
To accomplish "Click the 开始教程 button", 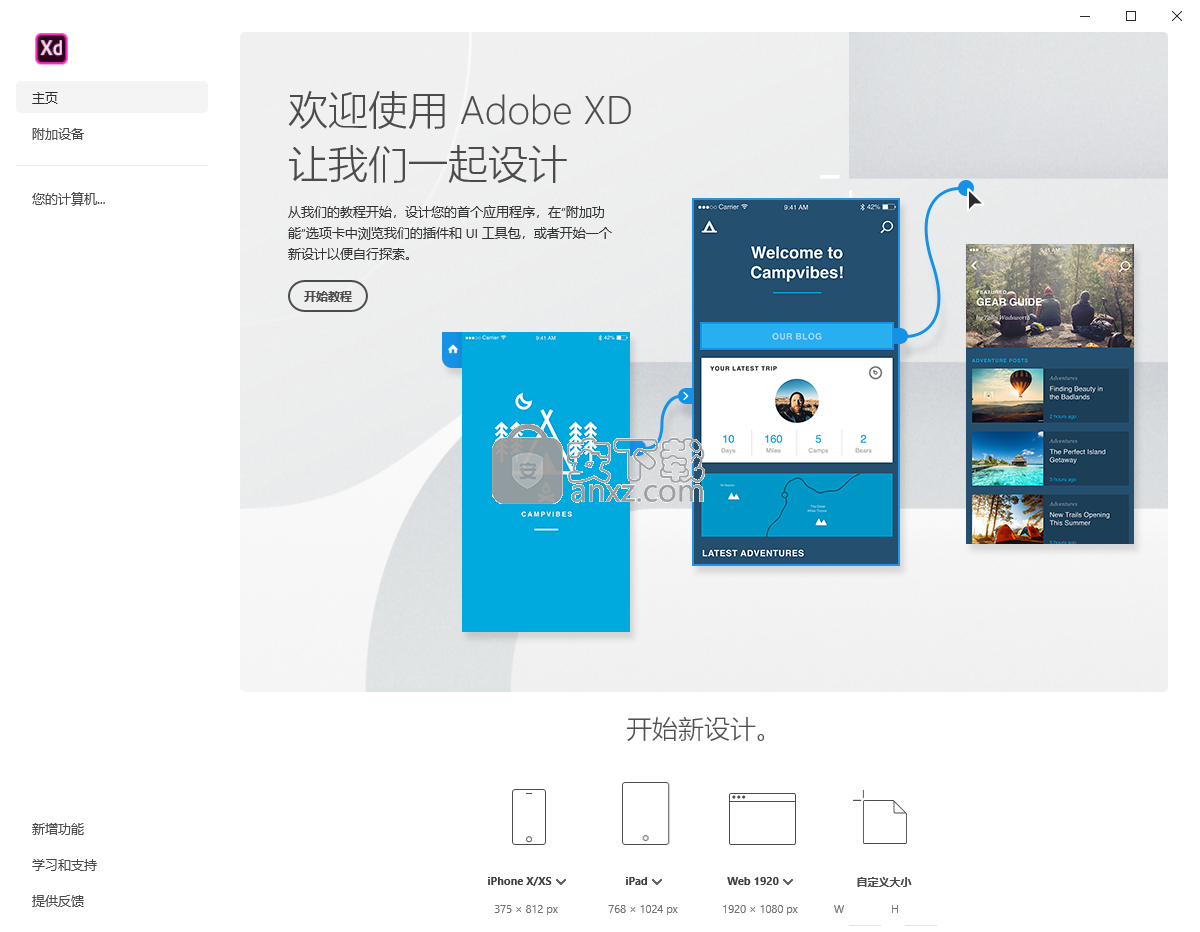I will point(328,297).
